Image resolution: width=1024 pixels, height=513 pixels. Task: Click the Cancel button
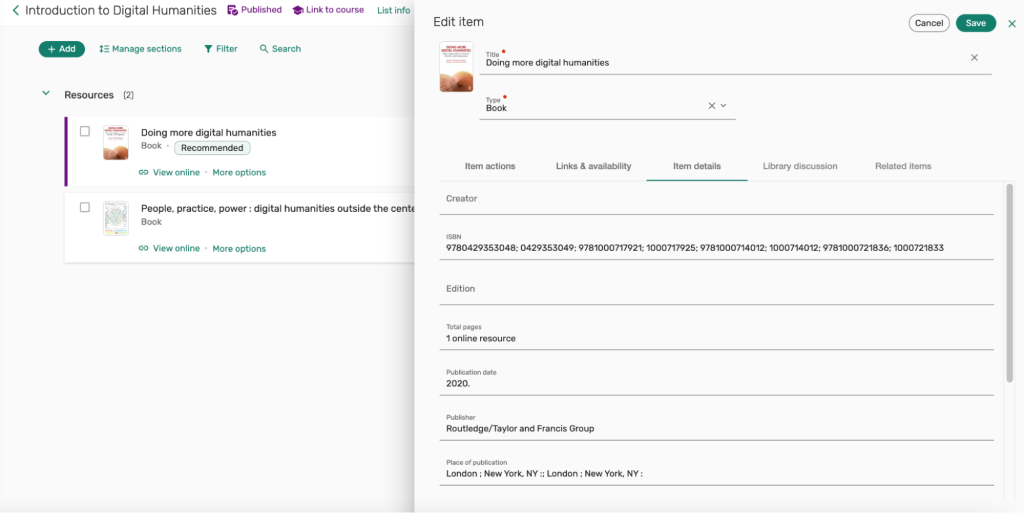(x=928, y=23)
